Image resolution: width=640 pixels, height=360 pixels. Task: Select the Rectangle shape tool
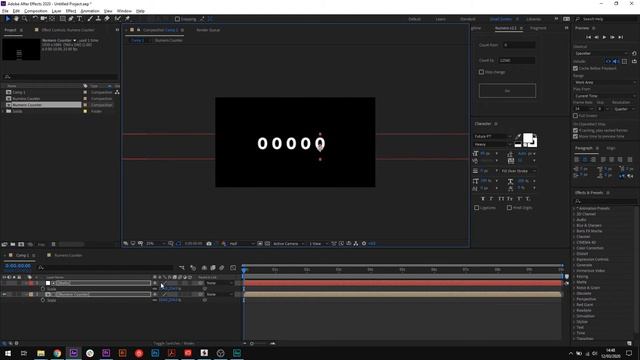[62, 19]
